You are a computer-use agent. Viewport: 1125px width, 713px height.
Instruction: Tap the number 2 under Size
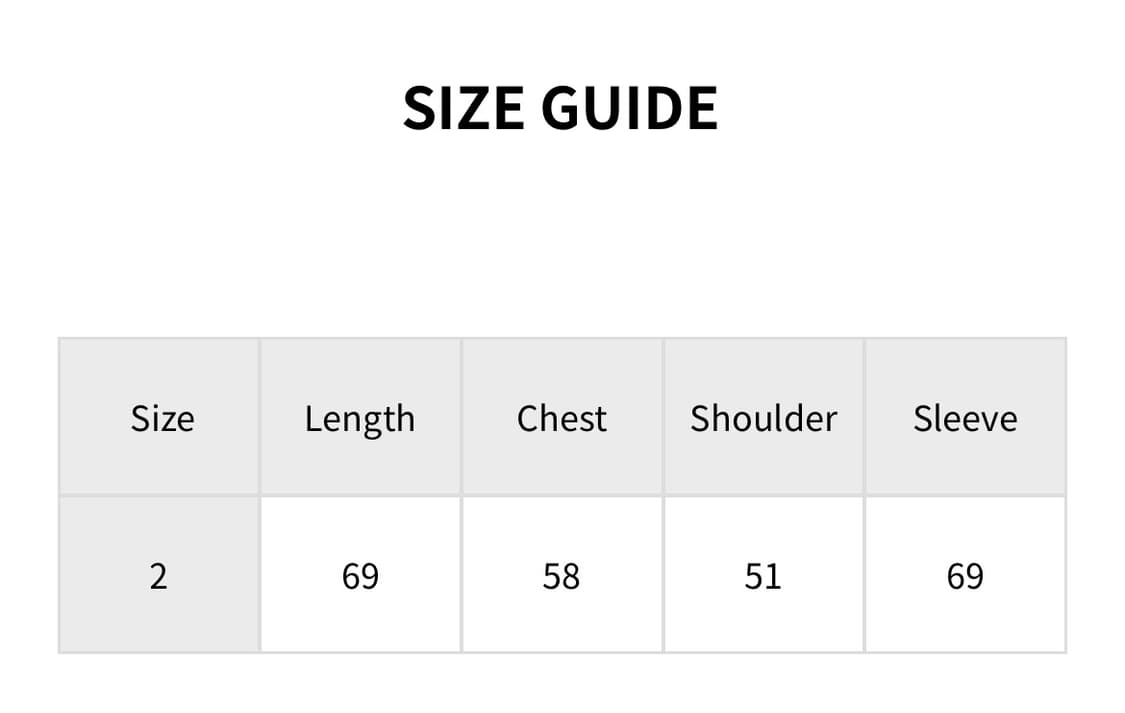(x=159, y=576)
